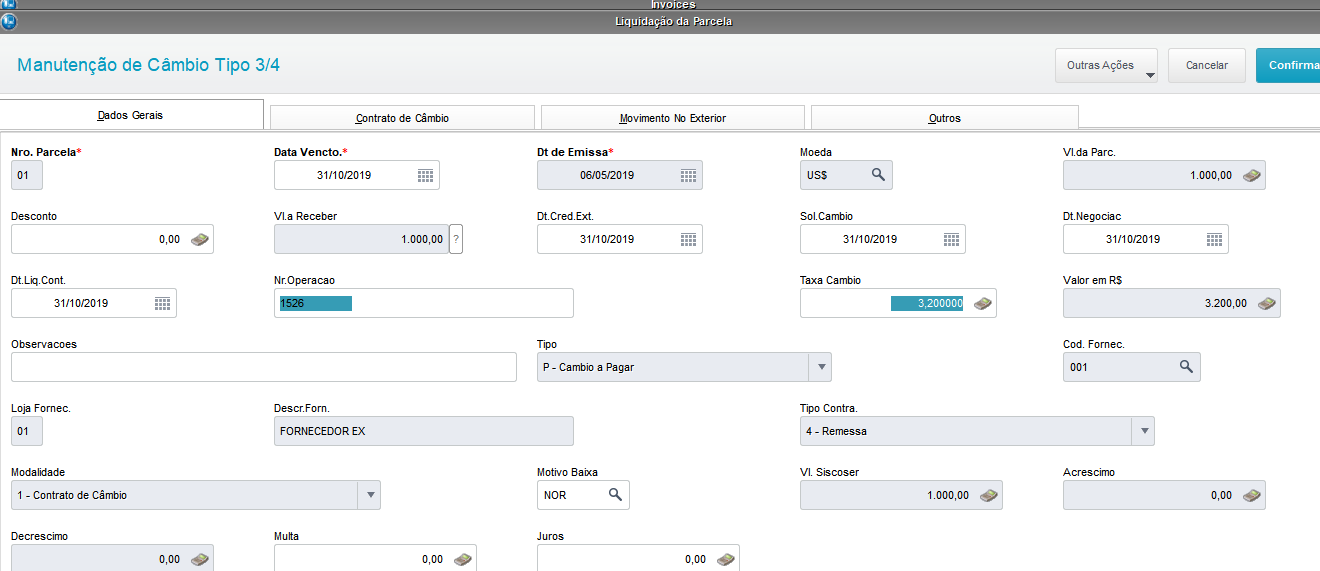Switch to the Contrato de Câmbio tab

click(402, 118)
